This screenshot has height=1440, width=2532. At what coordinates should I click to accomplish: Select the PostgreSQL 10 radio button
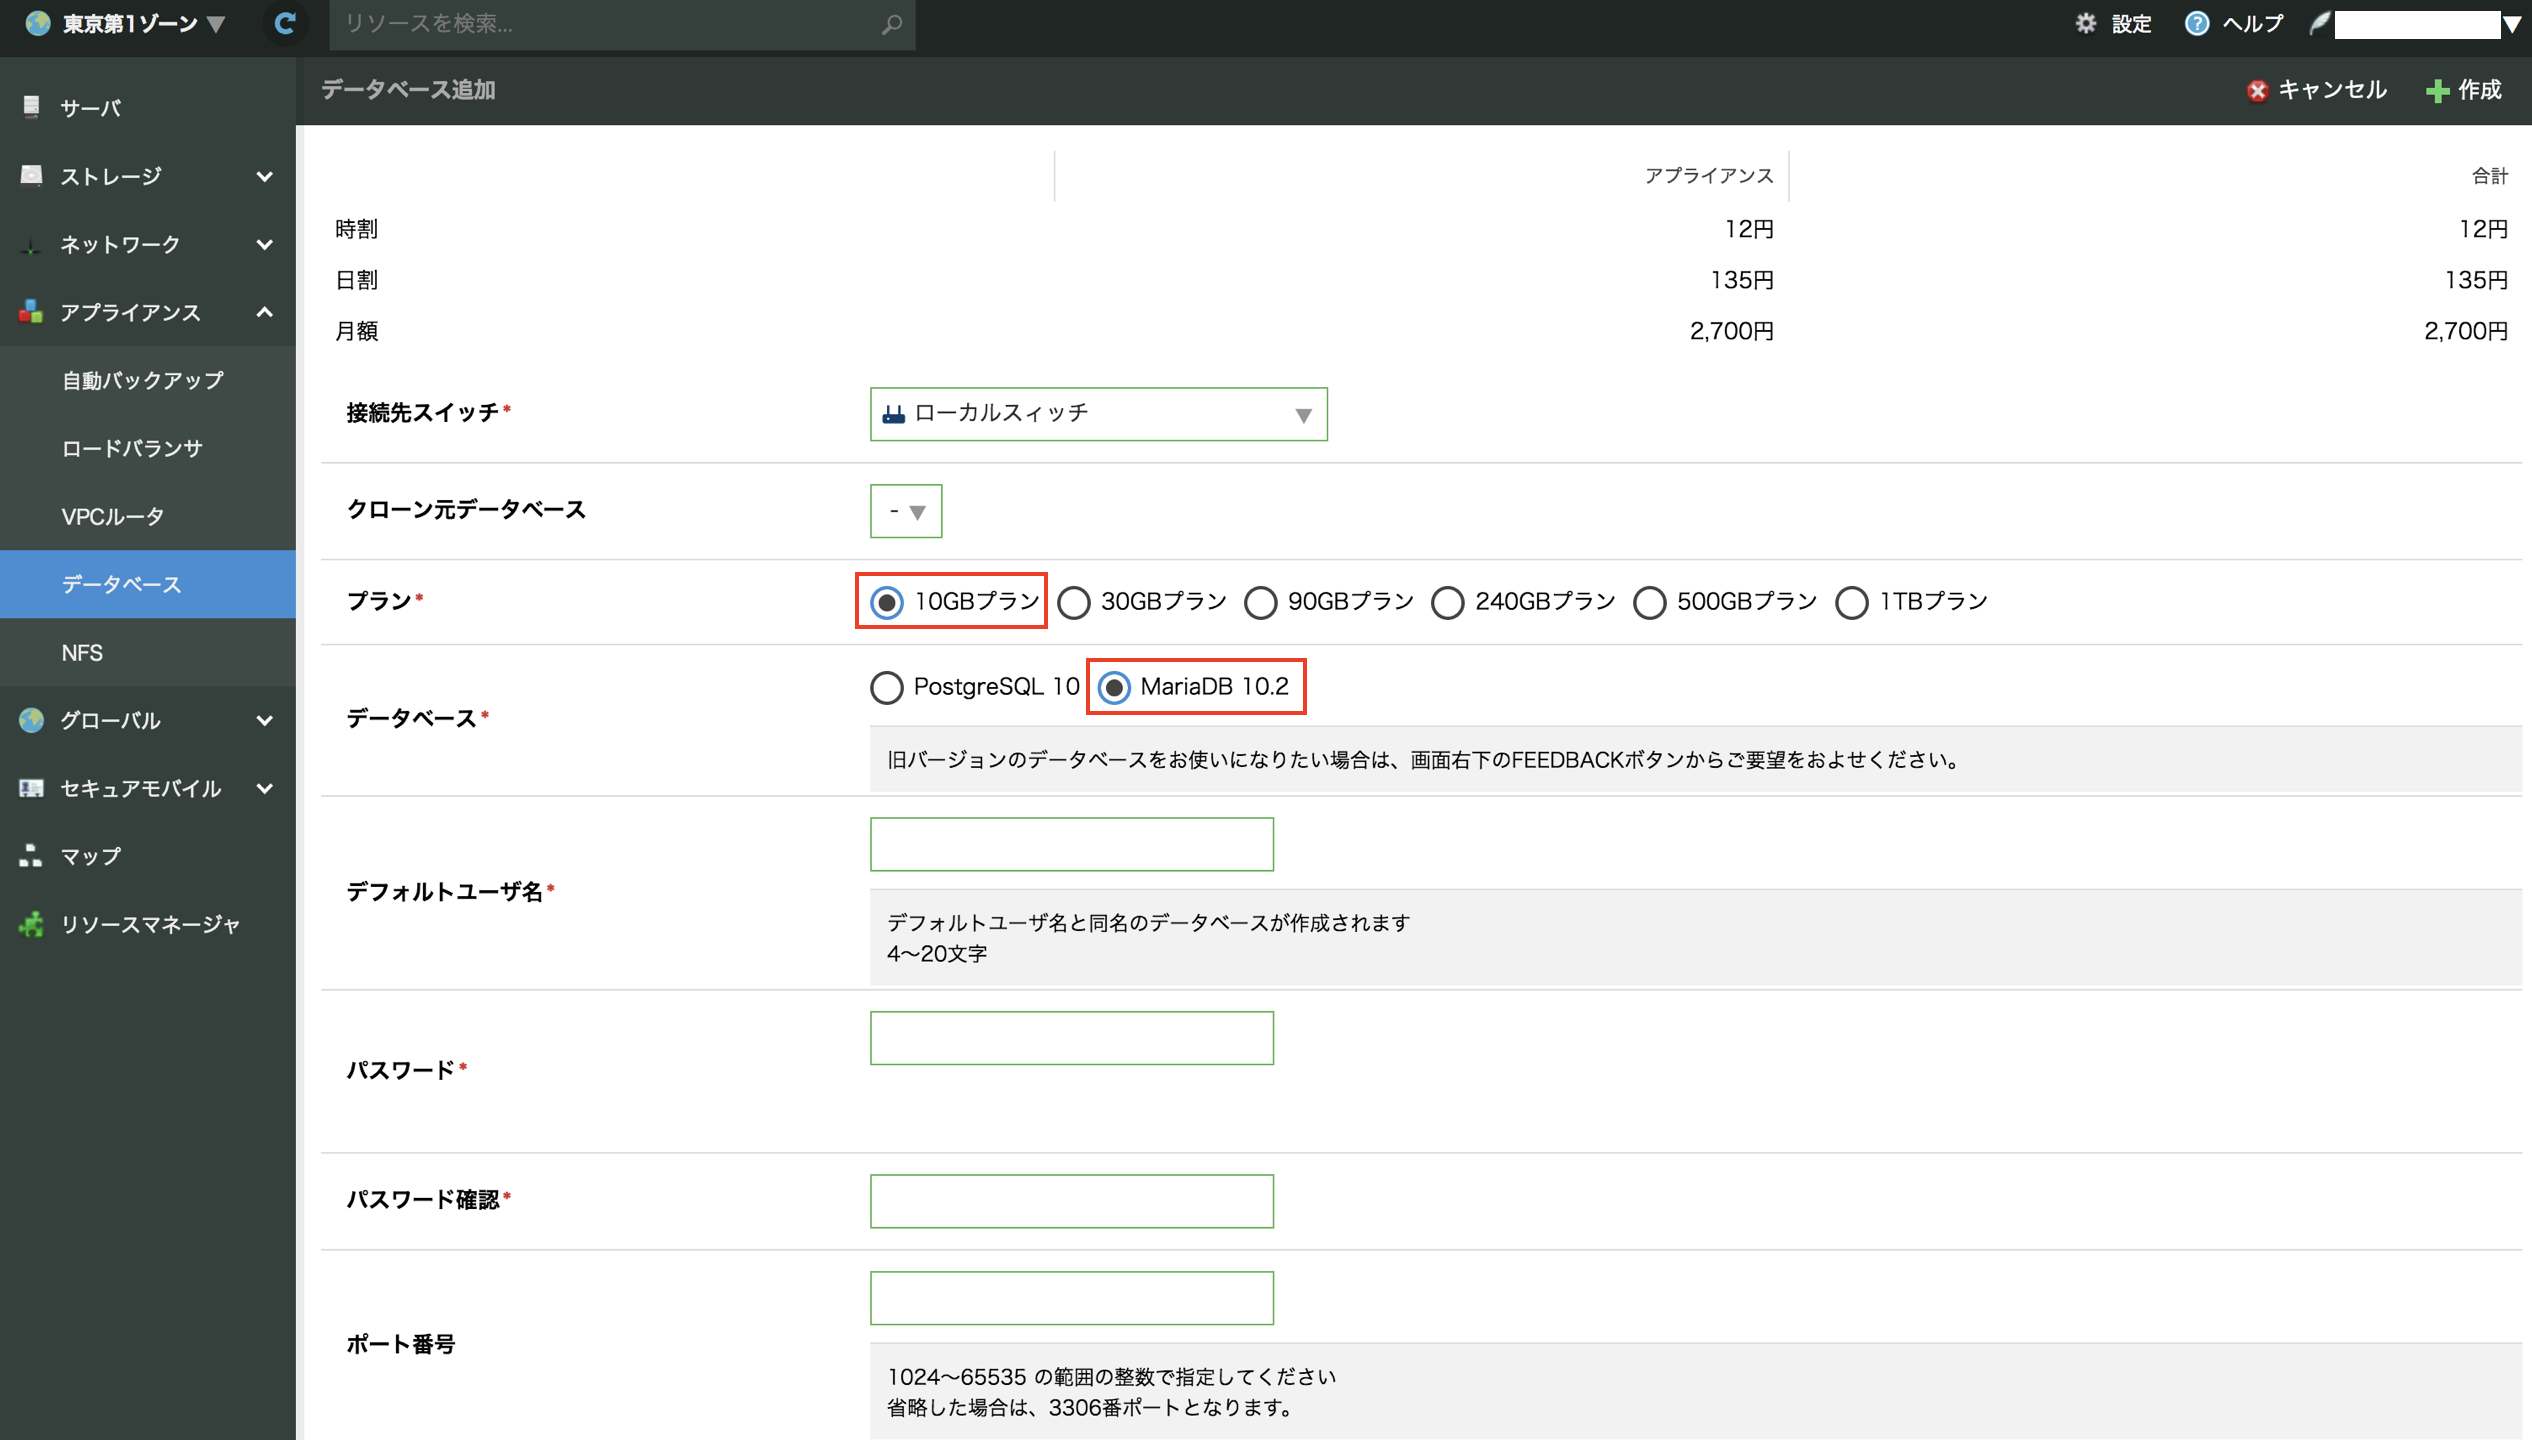(886, 688)
